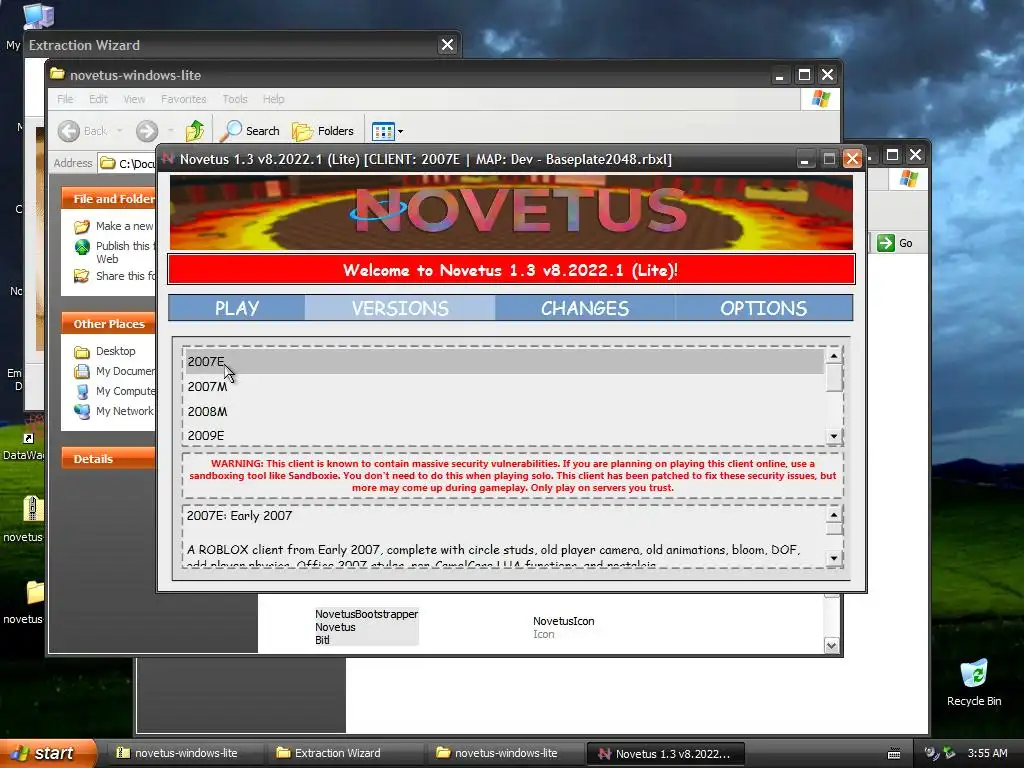Open Desktop in Other Places
This screenshot has width=1024, height=768.
(x=105, y=351)
